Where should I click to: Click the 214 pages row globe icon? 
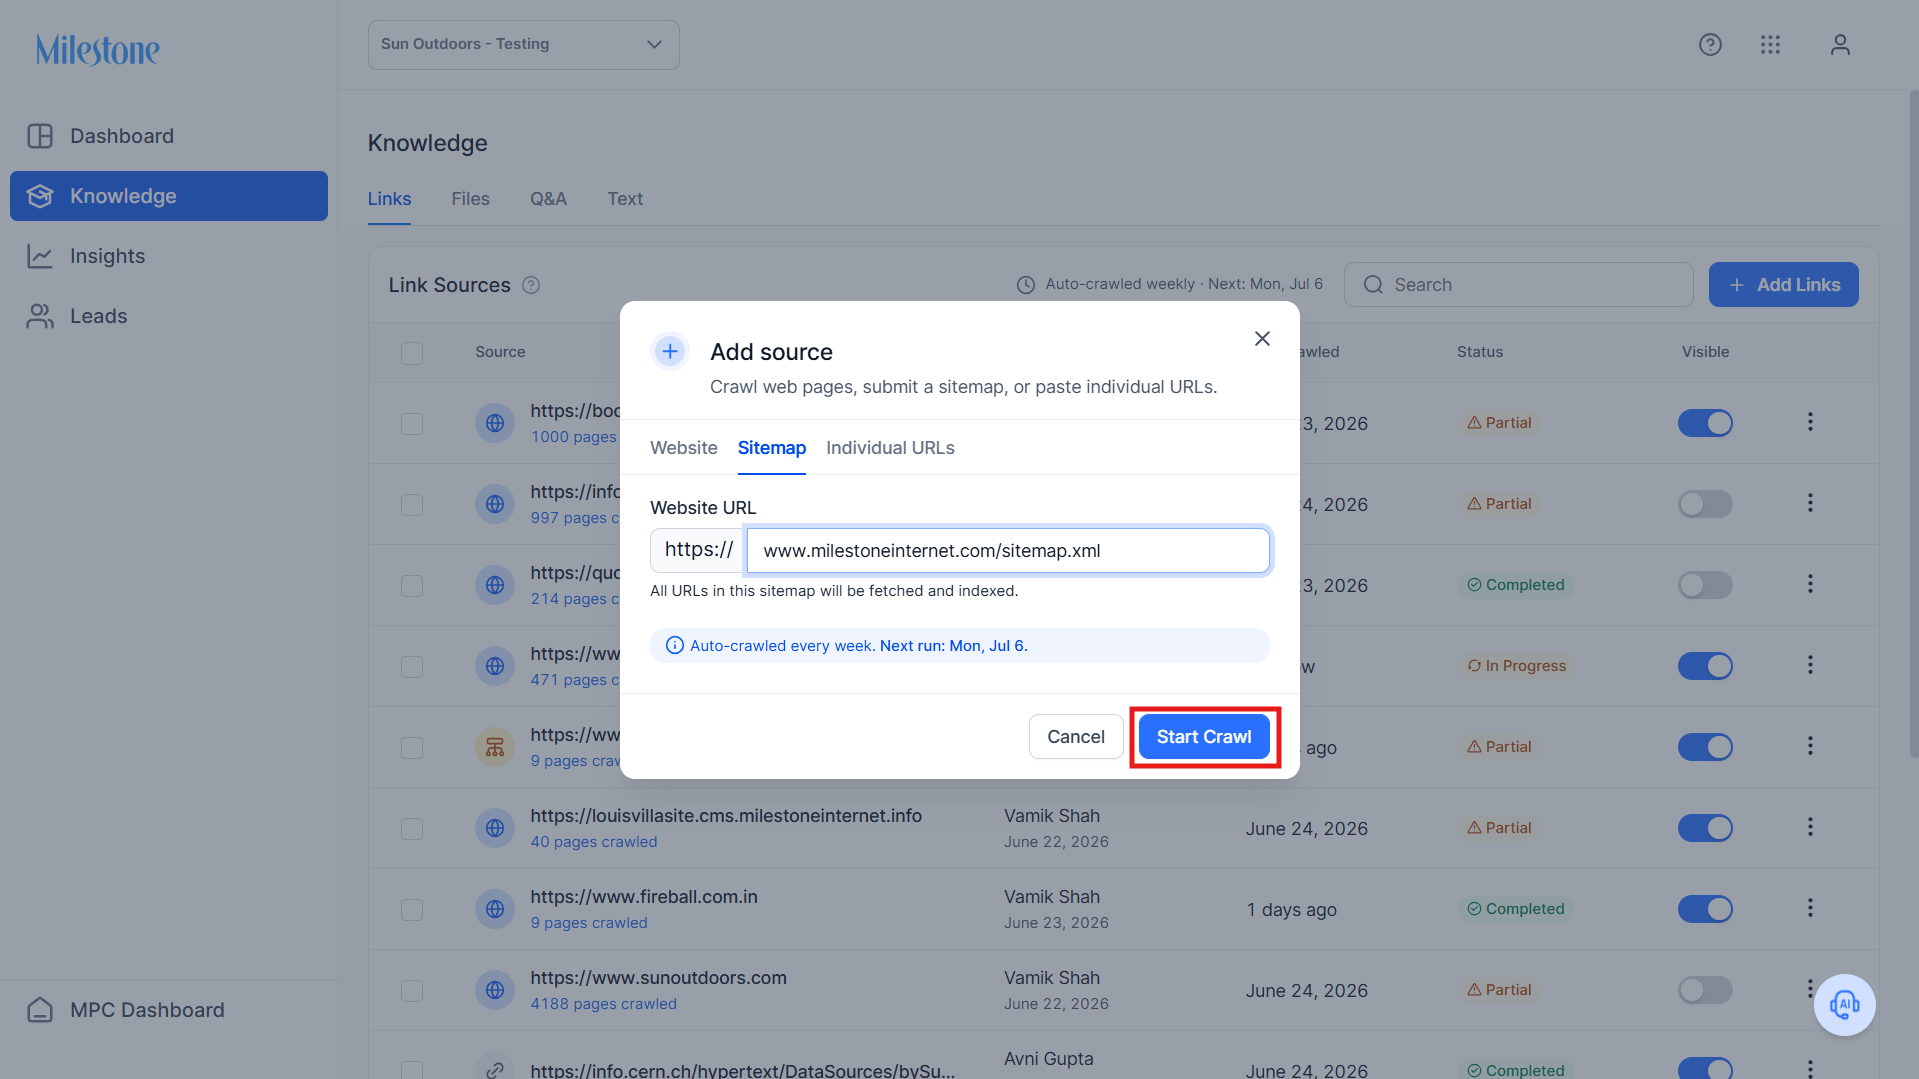click(495, 585)
